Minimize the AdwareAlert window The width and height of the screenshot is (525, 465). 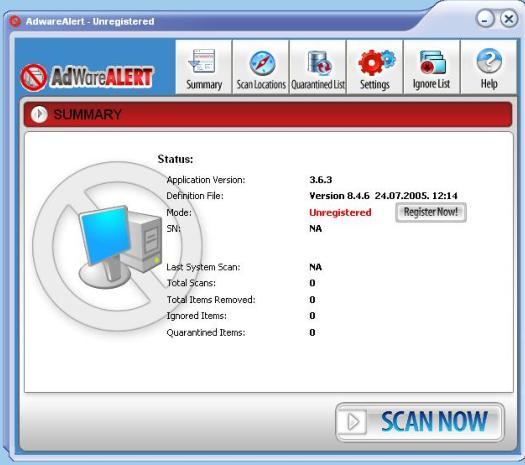point(484,19)
